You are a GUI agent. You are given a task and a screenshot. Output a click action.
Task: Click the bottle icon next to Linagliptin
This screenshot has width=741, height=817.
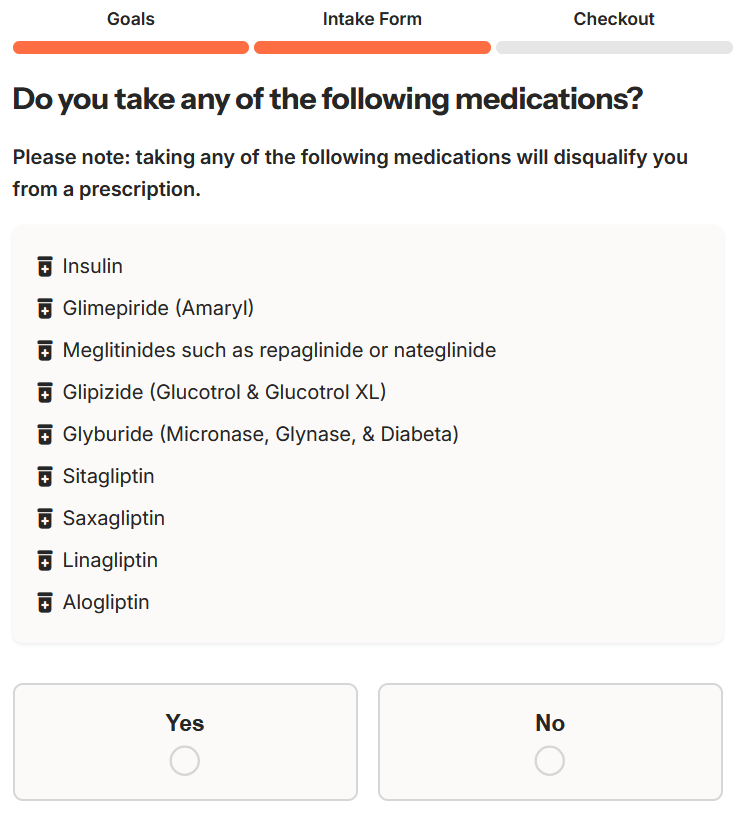(44, 561)
